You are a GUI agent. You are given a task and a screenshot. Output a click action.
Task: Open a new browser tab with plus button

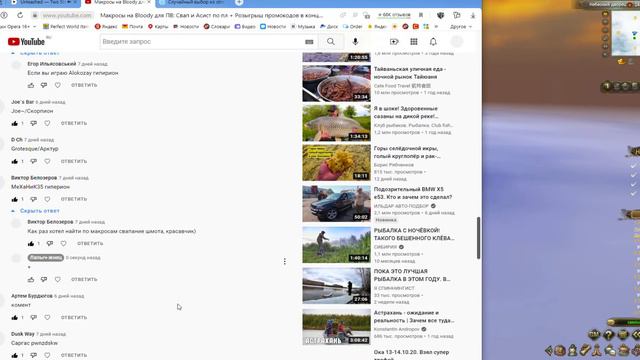click(239, 2)
